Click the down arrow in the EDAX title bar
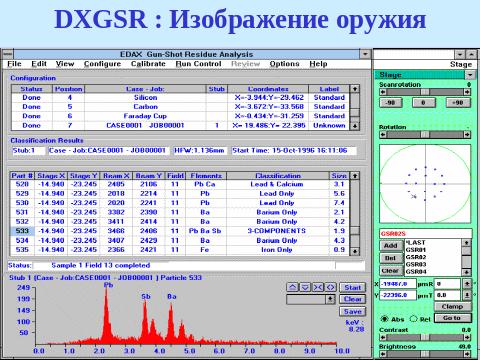480x360 pixels. (x=365, y=54)
